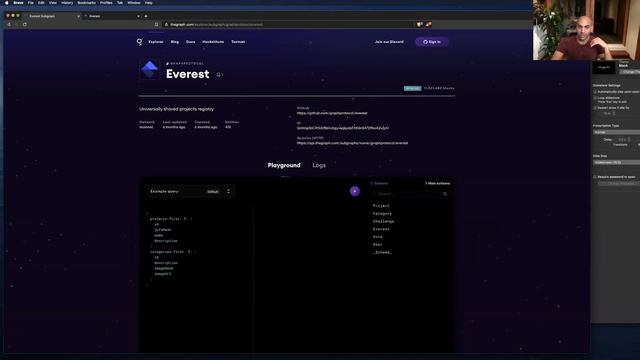Open the User schema type
The height and width of the screenshot is (360, 640).
point(378,244)
